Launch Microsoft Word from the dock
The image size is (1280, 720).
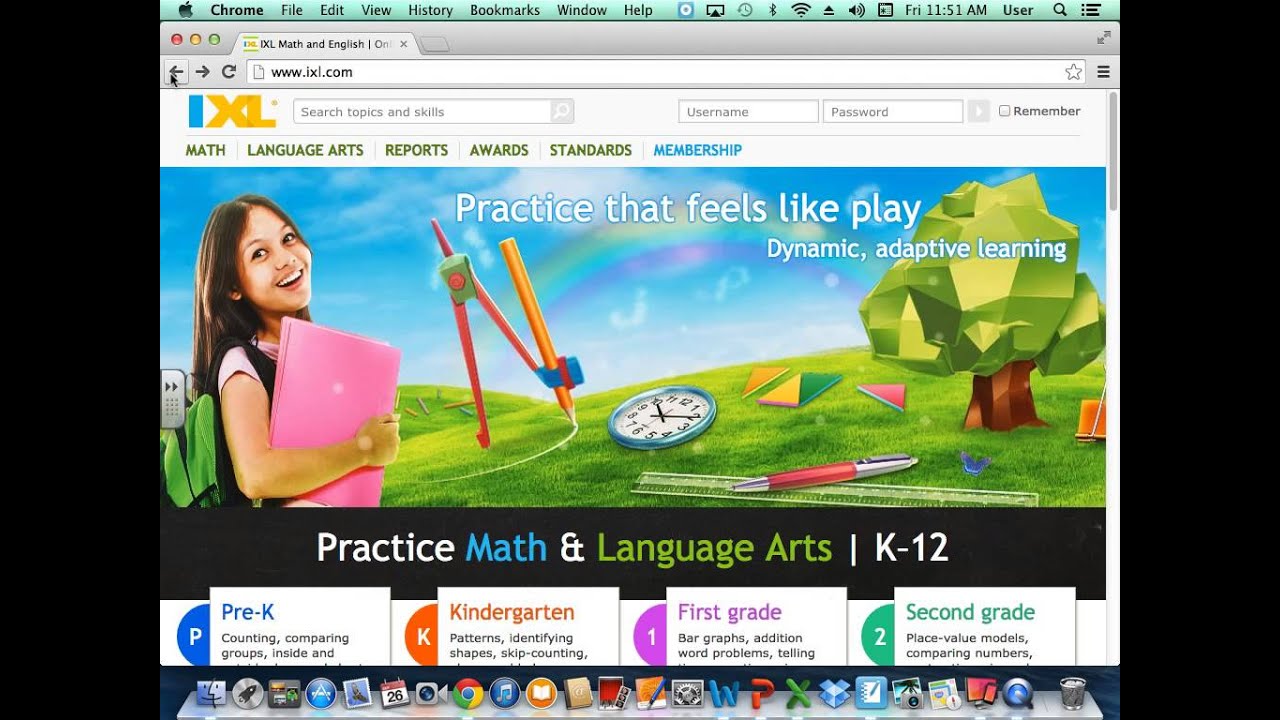point(724,693)
